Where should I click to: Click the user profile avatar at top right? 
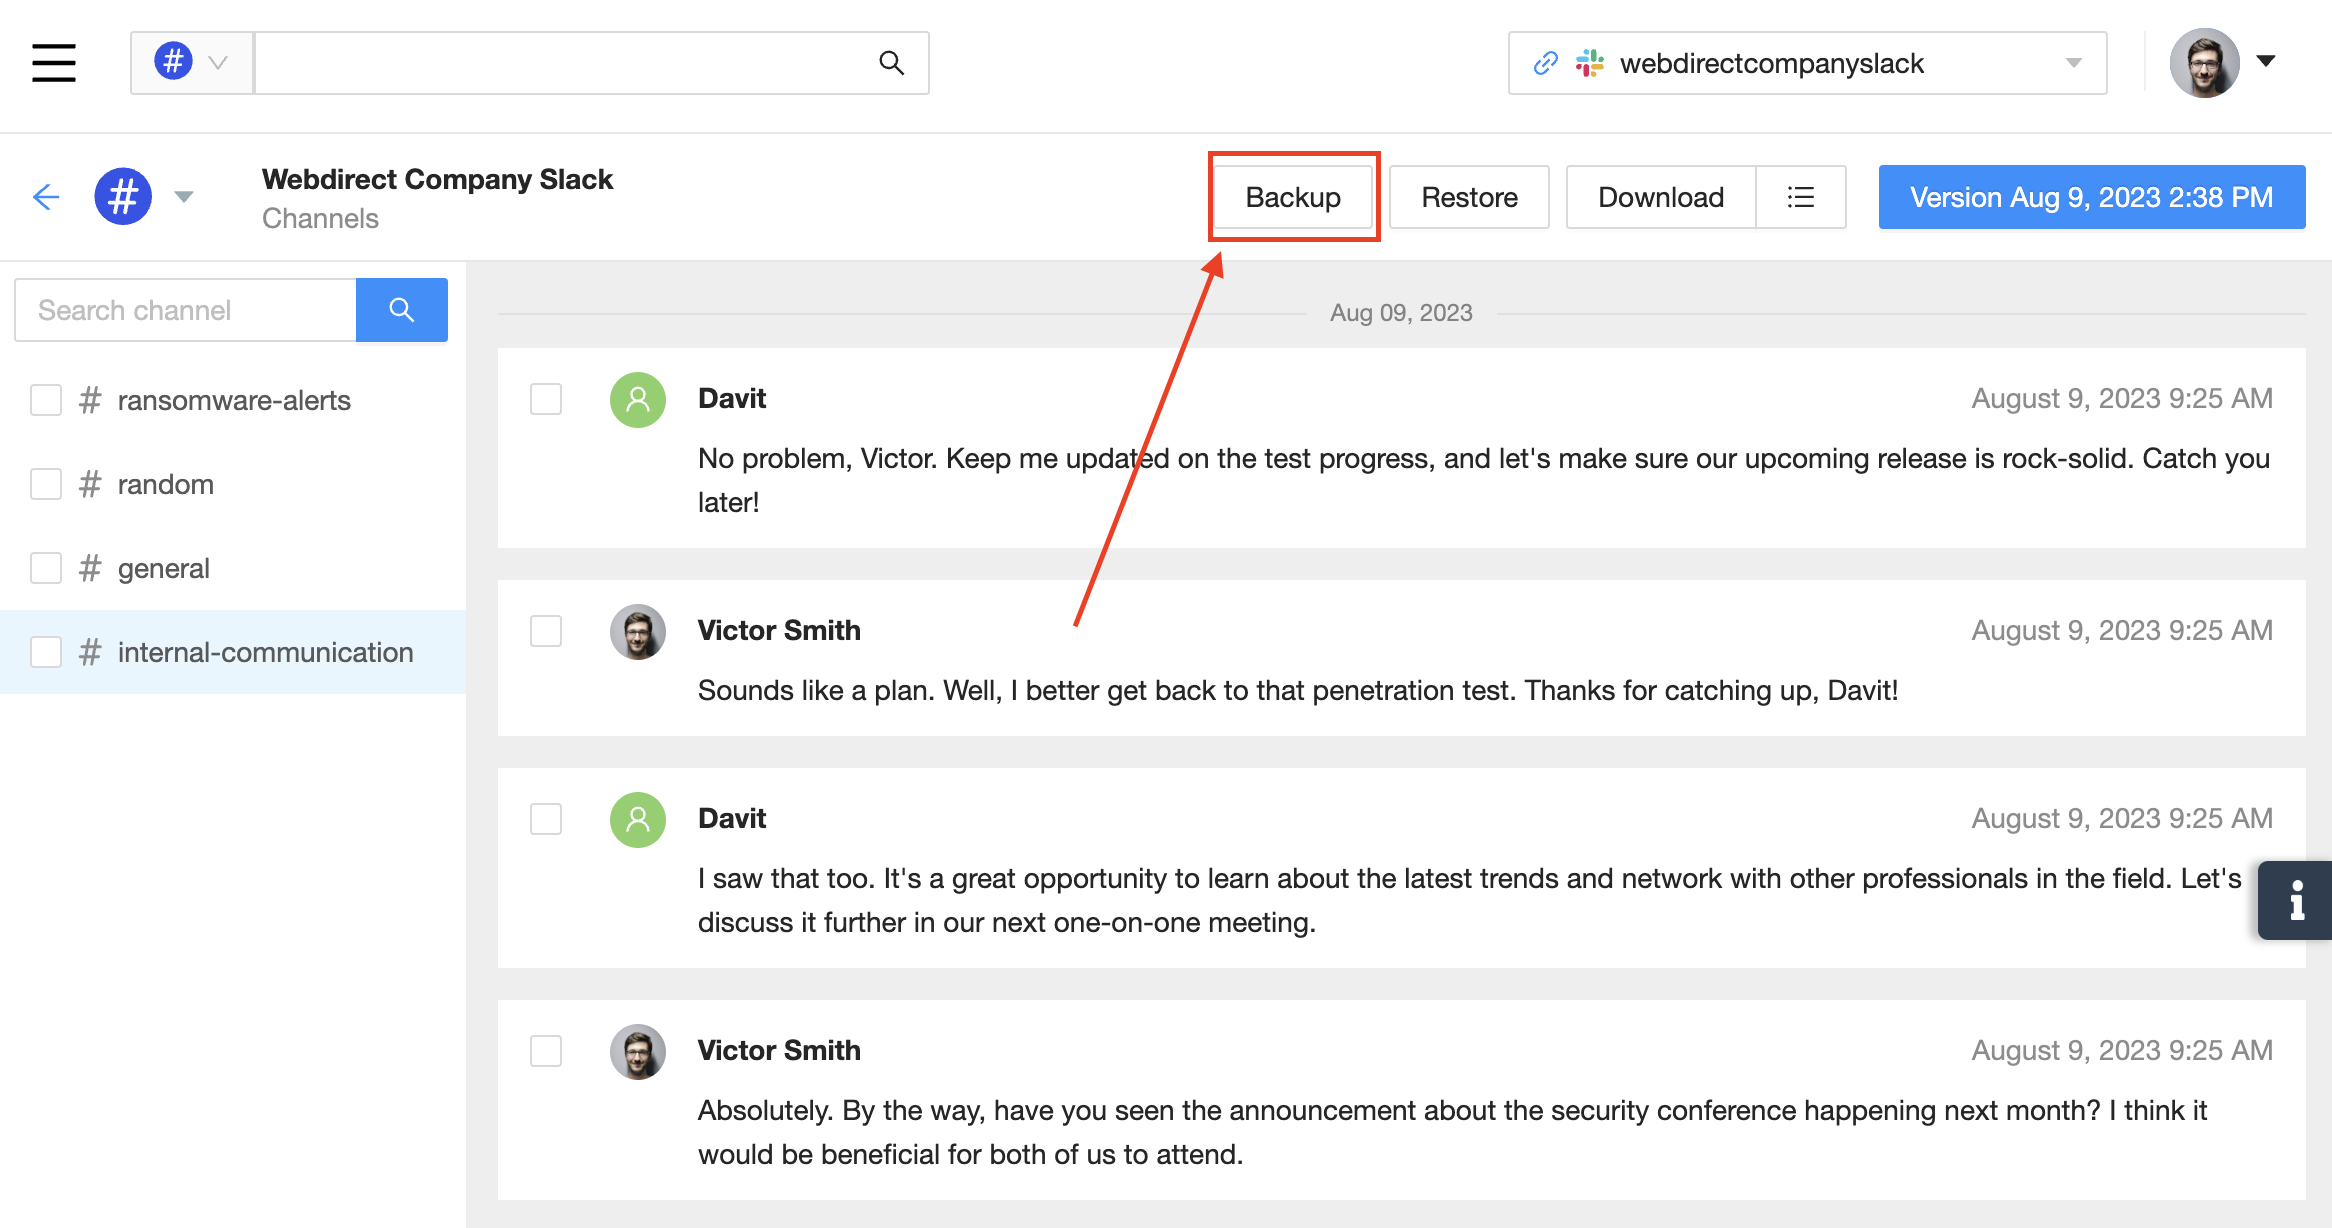point(2204,63)
